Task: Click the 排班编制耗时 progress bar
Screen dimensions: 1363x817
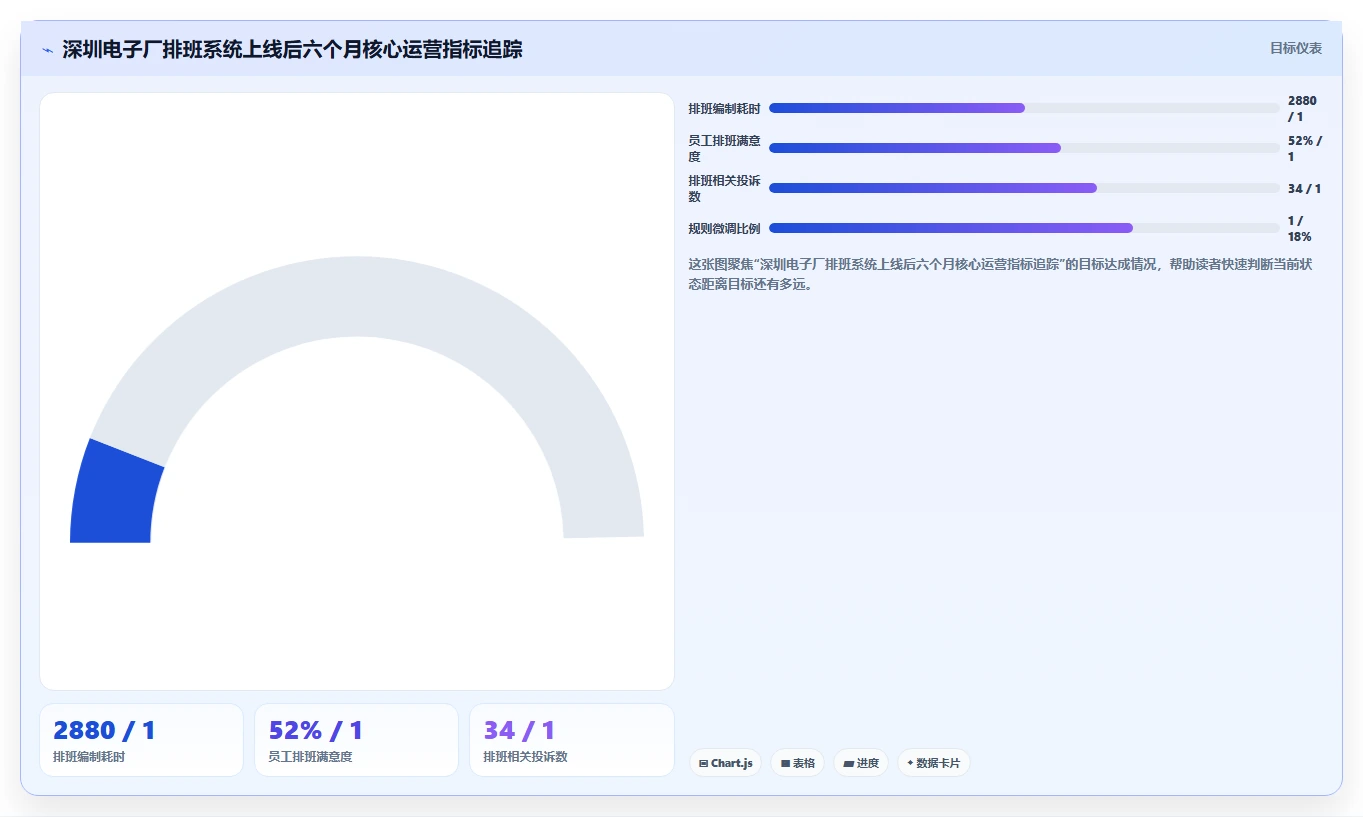Action: 1024,108
